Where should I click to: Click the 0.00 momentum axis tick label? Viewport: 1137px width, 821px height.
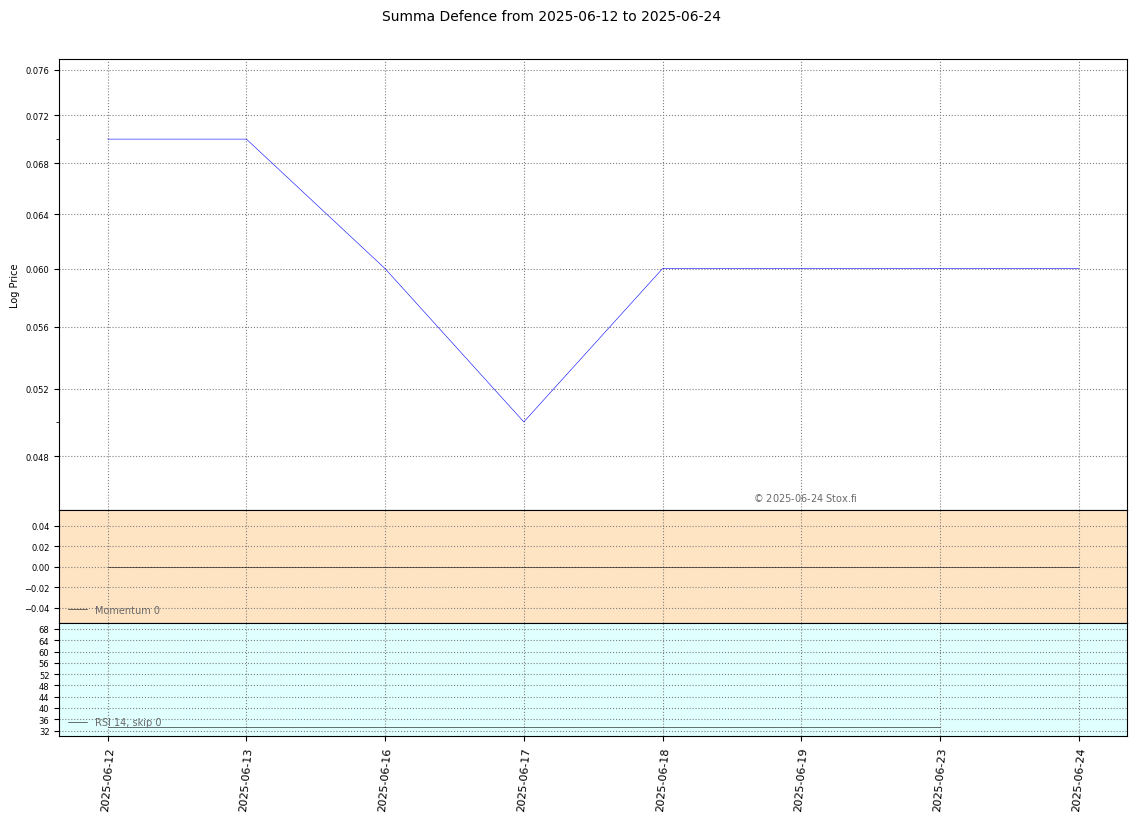pos(41,568)
